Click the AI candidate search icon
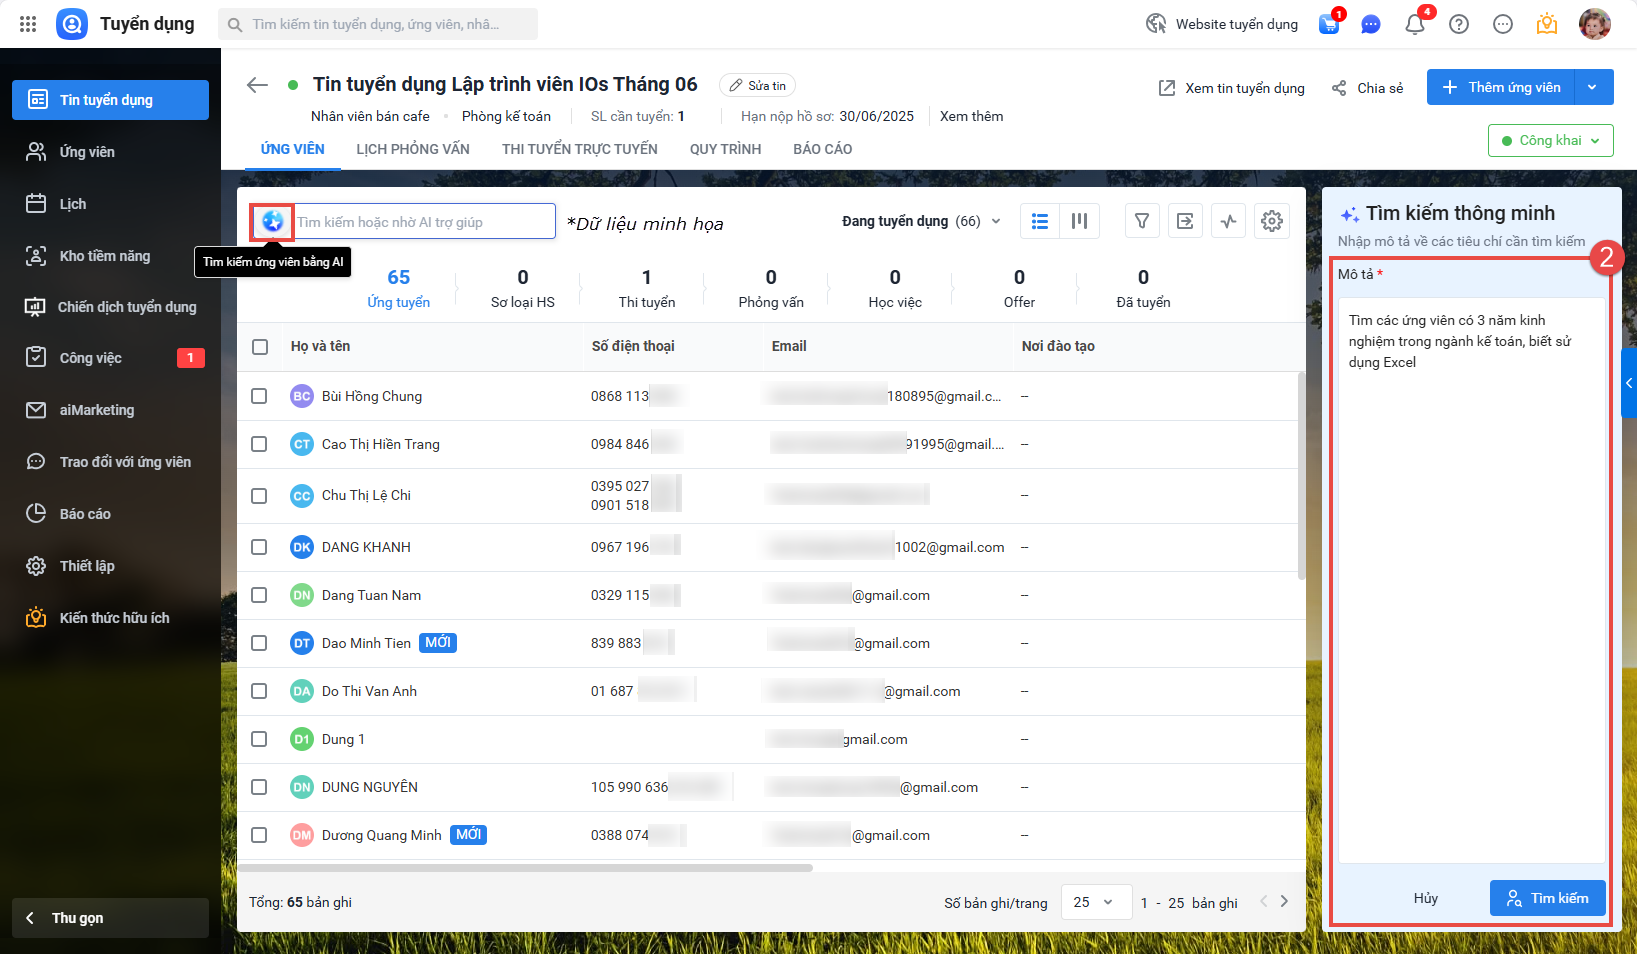Viewport: 1637px width, 954px height. (x=272, y=221)
